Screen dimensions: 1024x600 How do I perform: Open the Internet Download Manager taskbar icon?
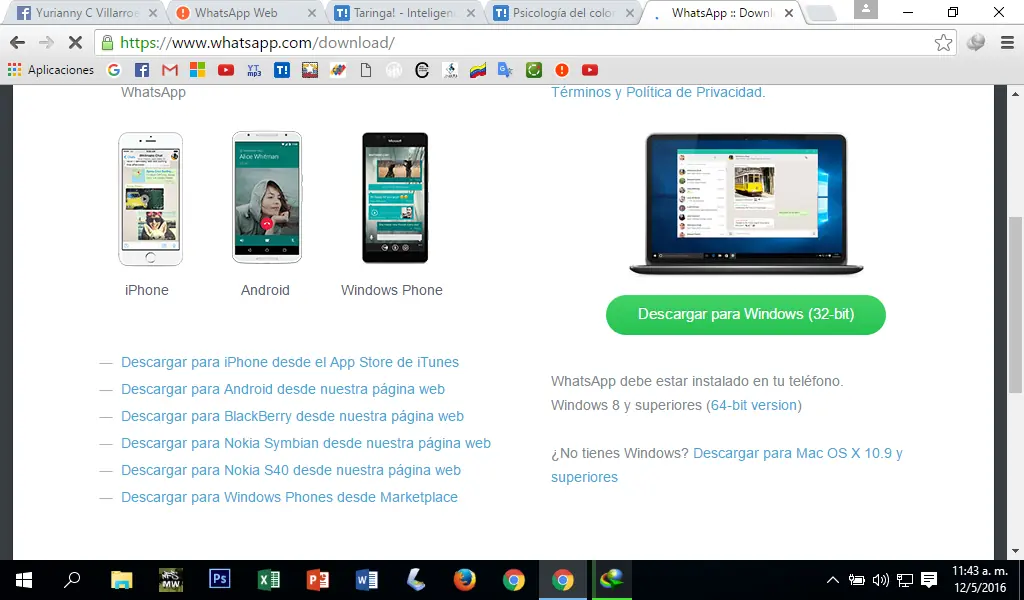(x=612, y=579)
